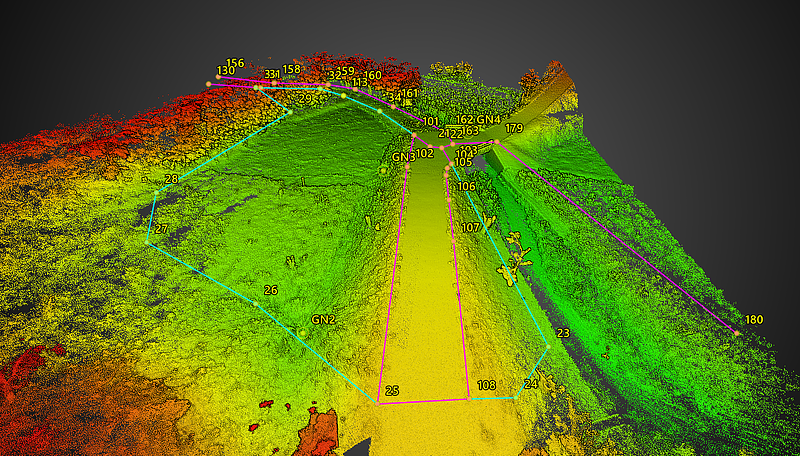
Task: Click point label 102
Action: coord(424,153)
